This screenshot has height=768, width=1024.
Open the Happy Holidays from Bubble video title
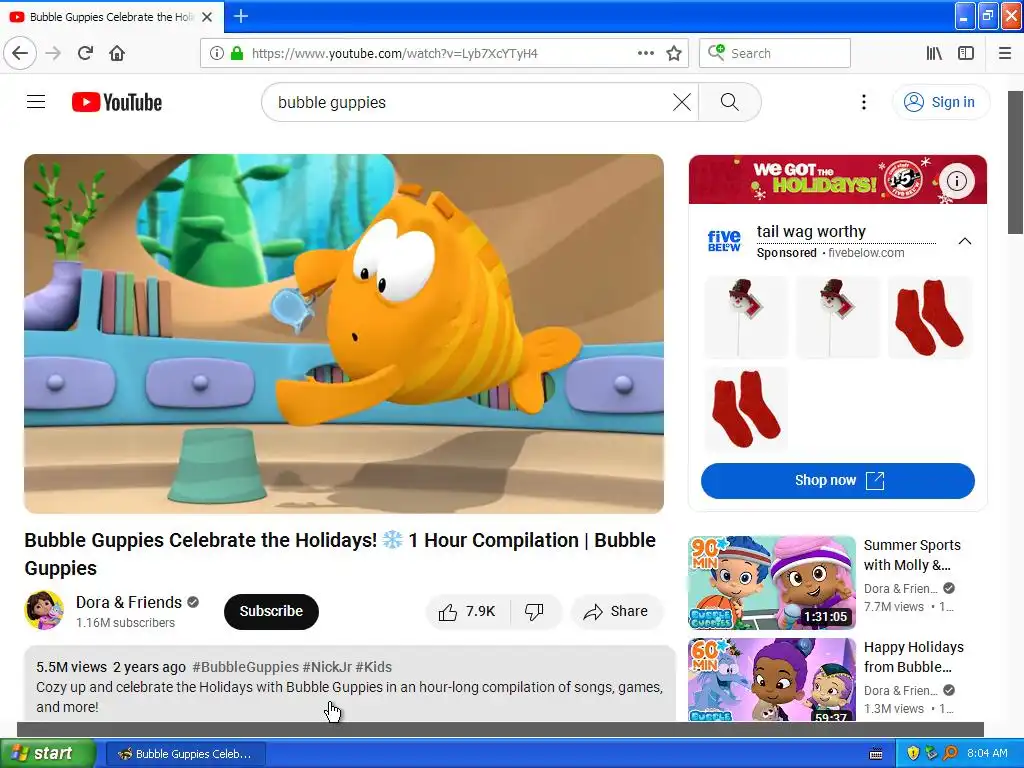[913, 657]
